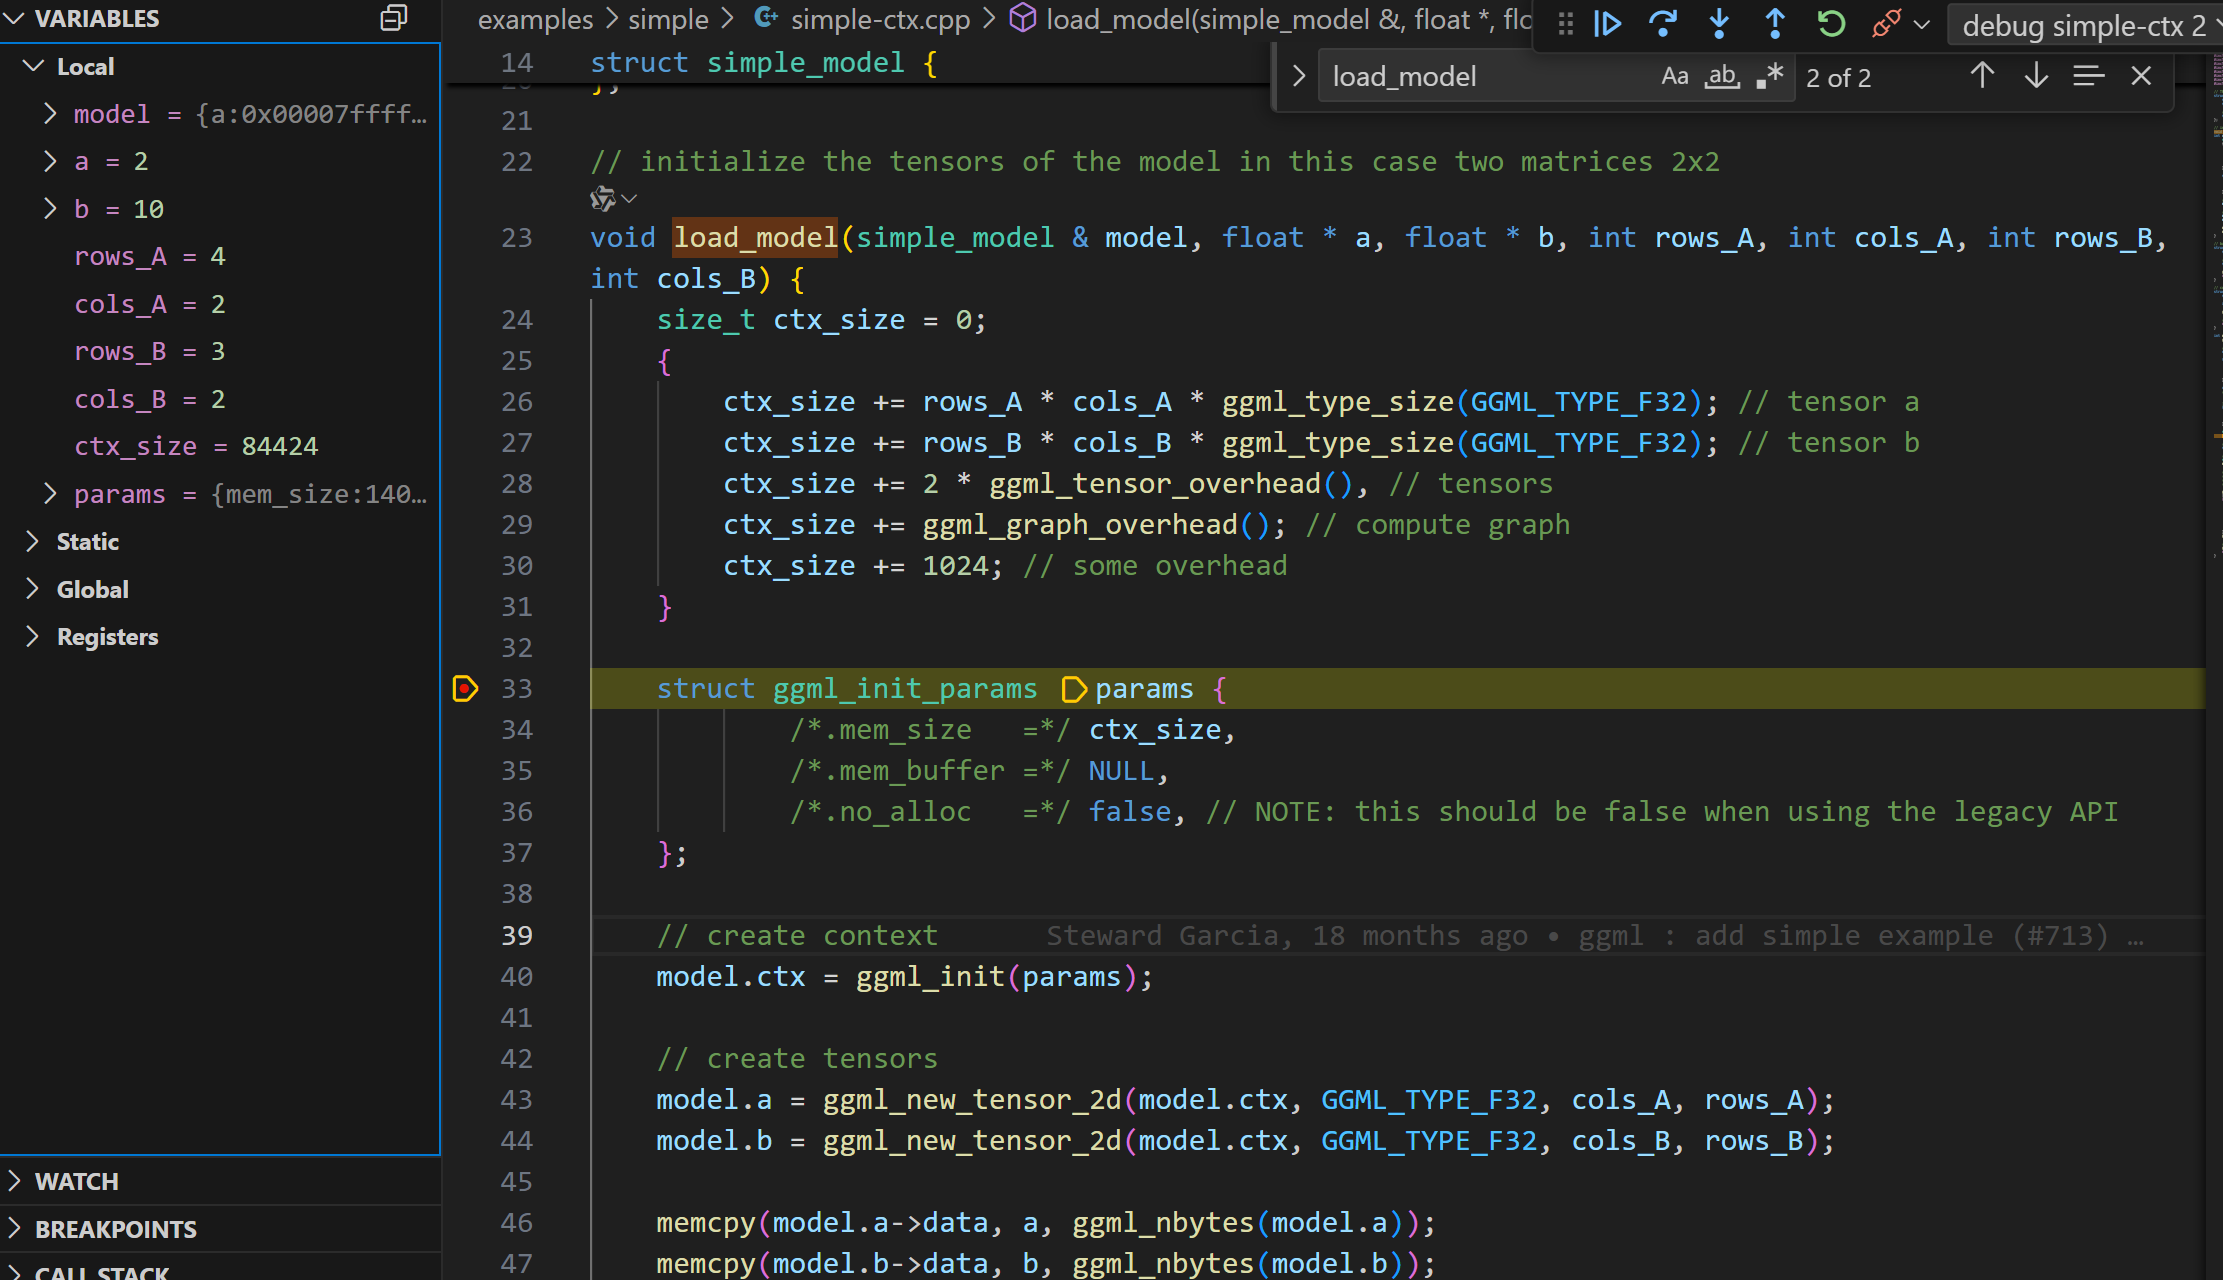Viewport: 2223px width, 1280px height.
Task: Restart the debug session
Action: 1831,24
